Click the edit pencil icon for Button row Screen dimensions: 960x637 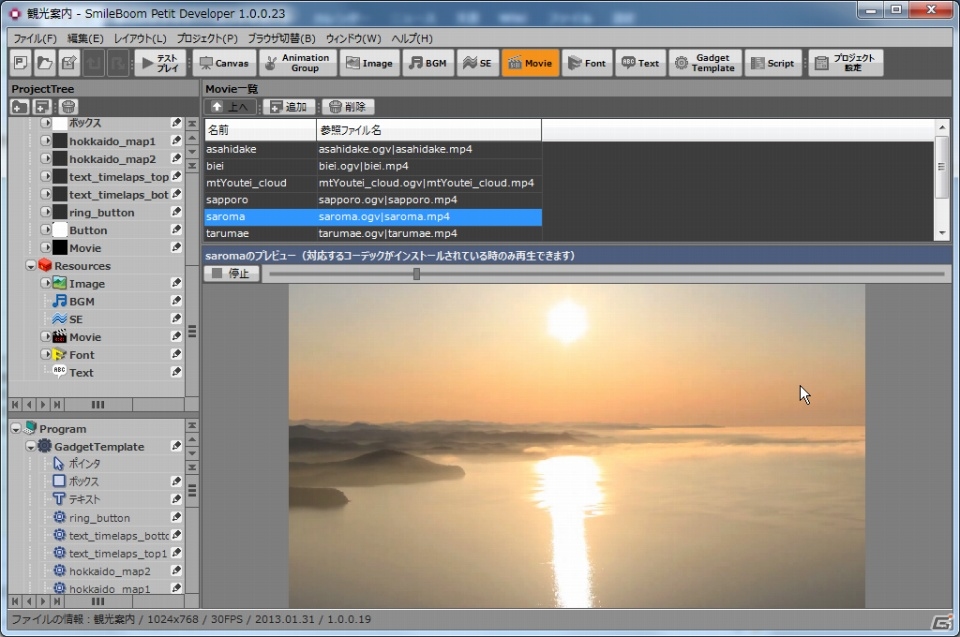click(x=176, y=229)
